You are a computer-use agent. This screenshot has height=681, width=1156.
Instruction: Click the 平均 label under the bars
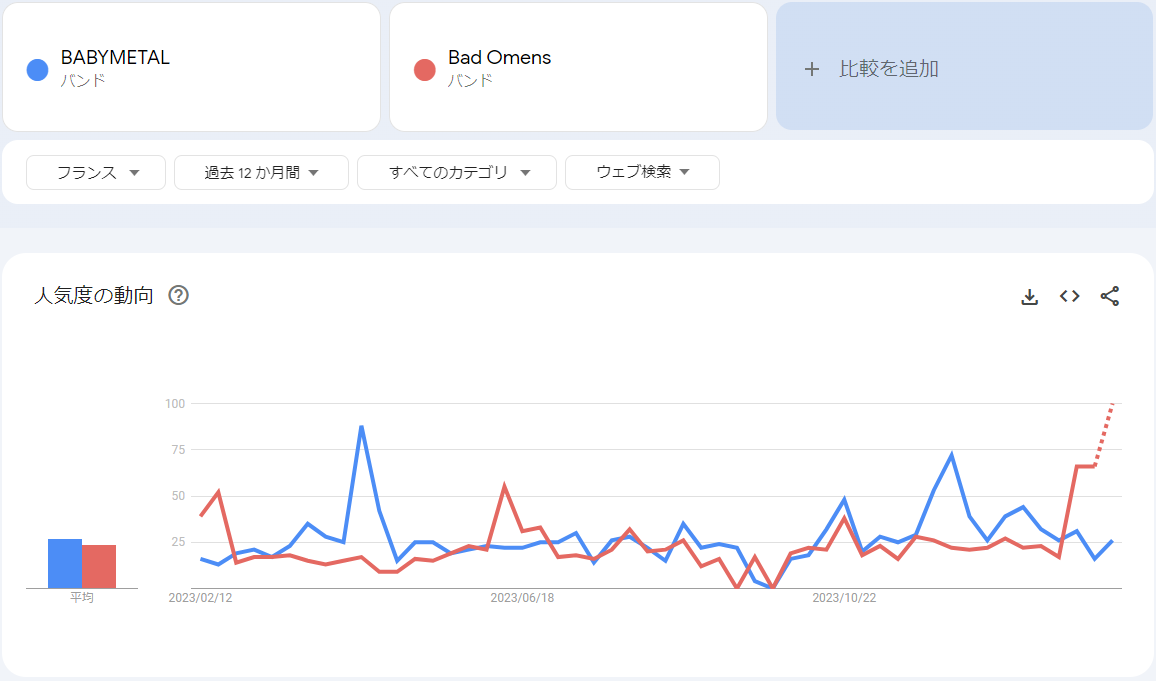point(82,597)
